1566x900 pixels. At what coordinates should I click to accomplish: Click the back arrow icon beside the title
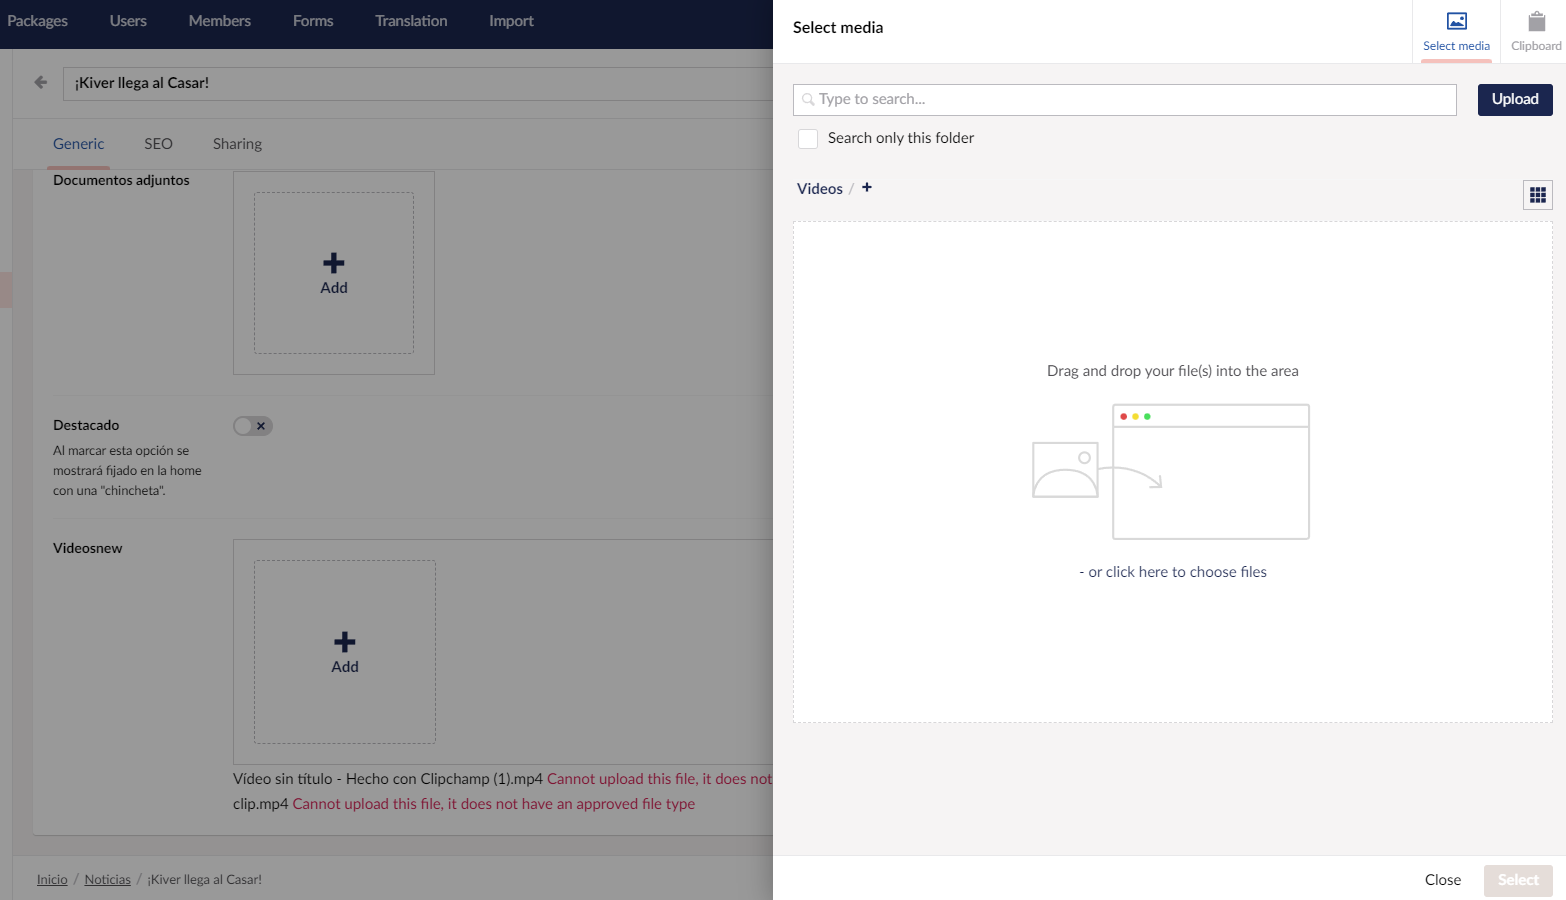pyautogui.click(x=41, y=83)
